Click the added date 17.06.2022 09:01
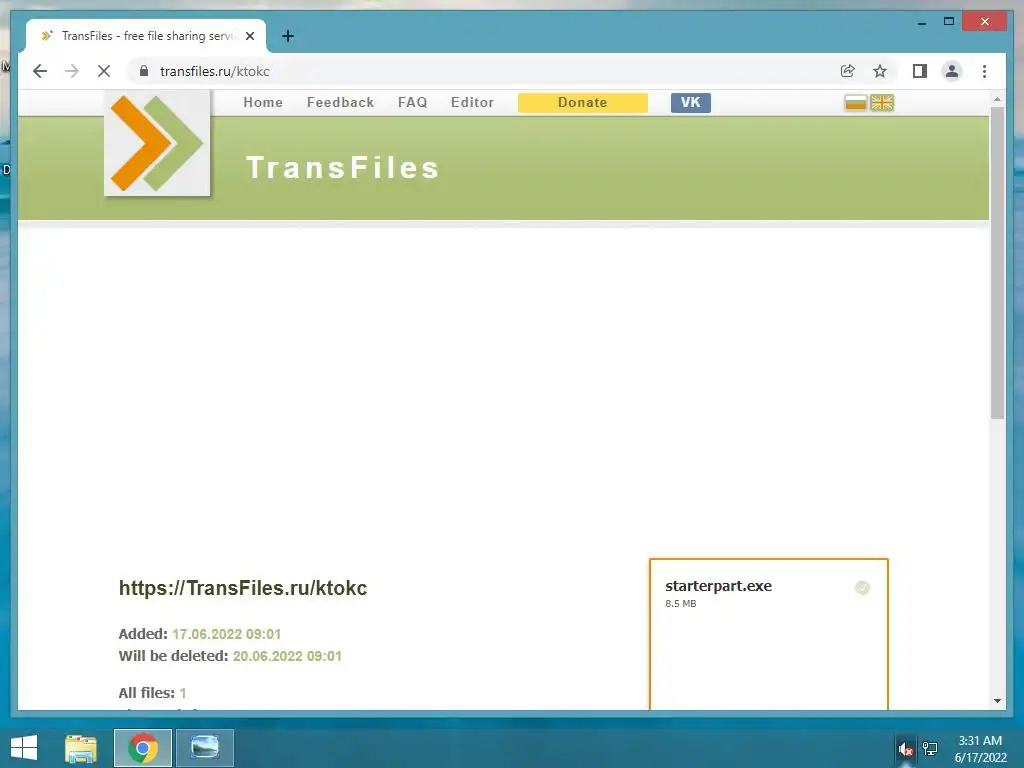The image size is (1024, 768). tap(227, 634)
